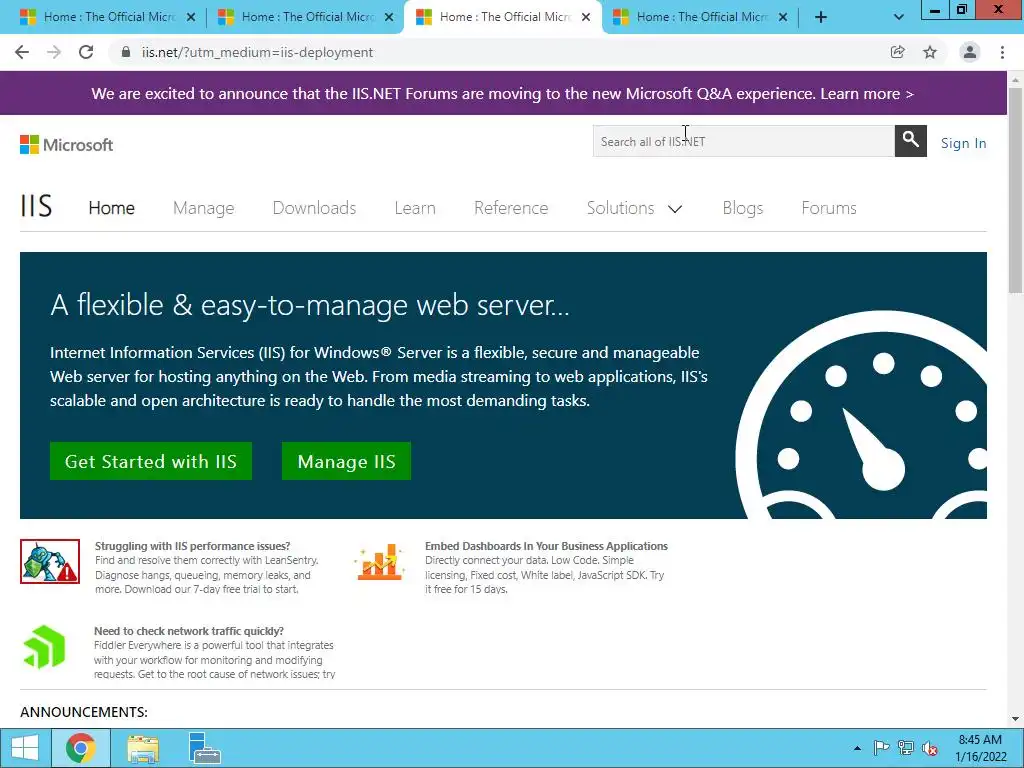Click the page scrollbar thumb
Viewport: 1024px width, 768px height.
pyautogui.click(x=1016, y=189)
